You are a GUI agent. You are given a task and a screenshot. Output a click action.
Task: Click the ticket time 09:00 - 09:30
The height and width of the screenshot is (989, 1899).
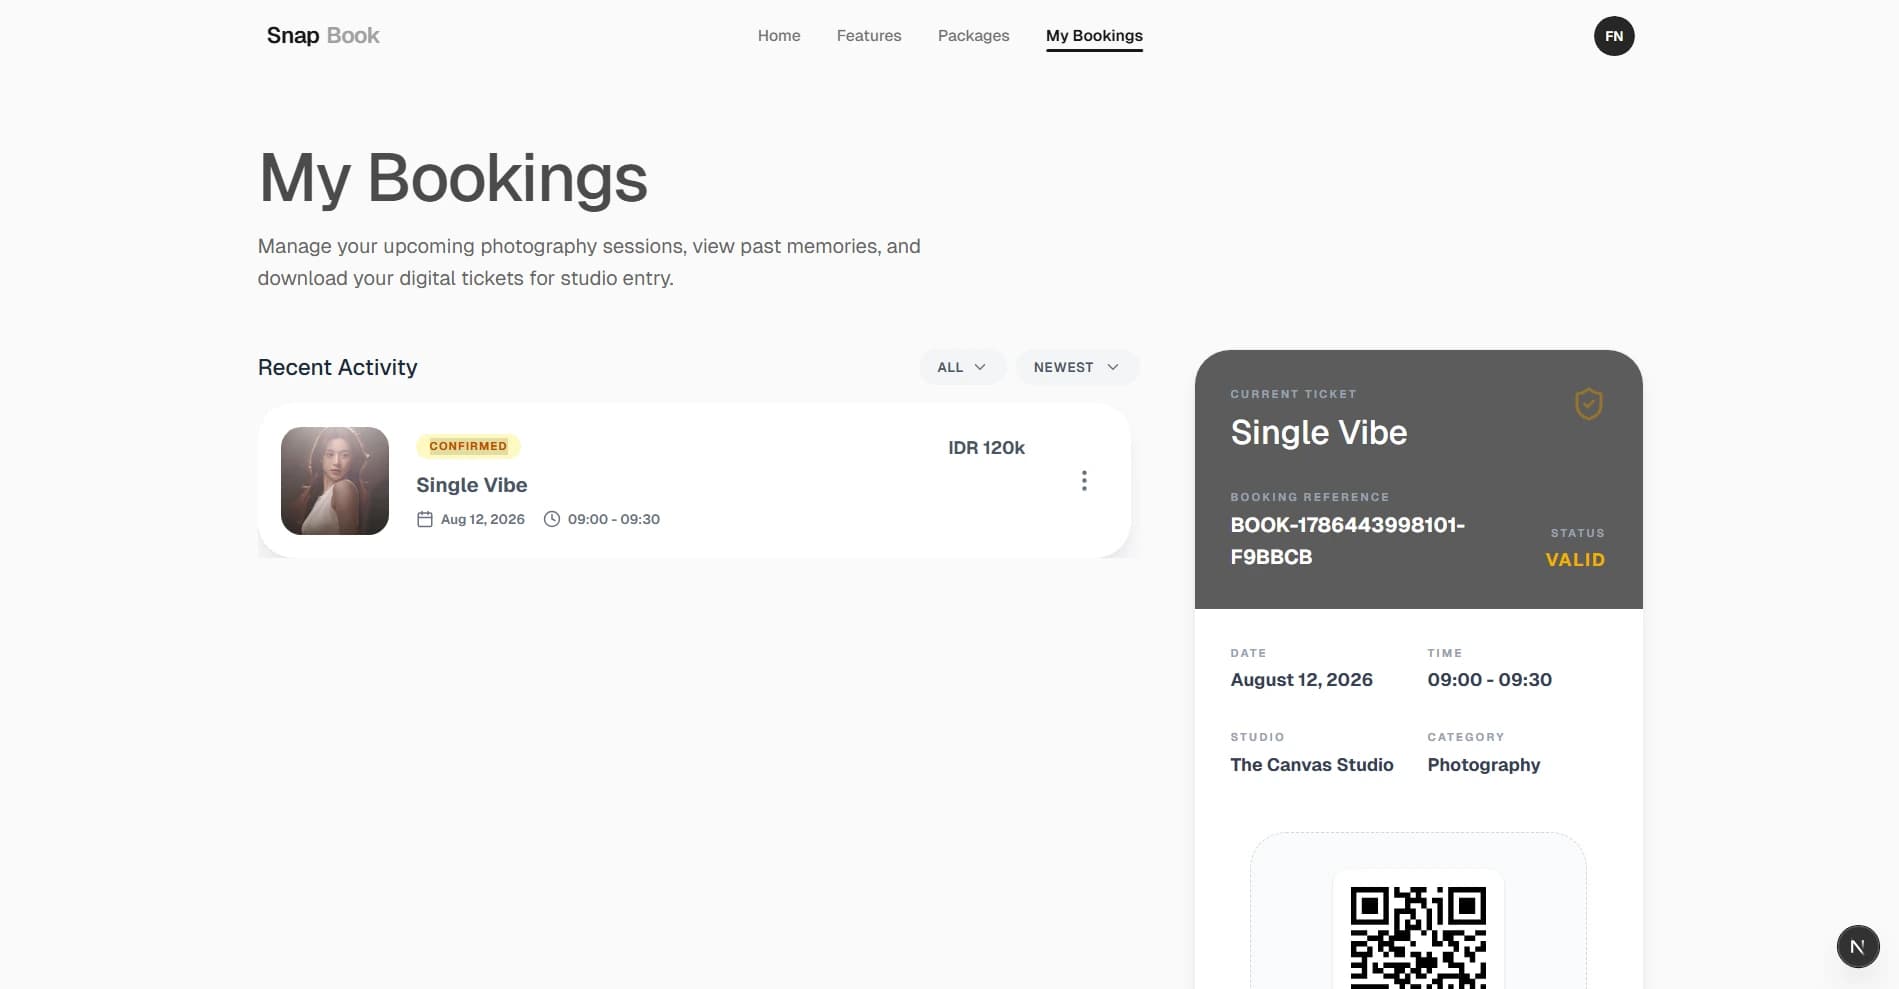(x=1490, y=680)
